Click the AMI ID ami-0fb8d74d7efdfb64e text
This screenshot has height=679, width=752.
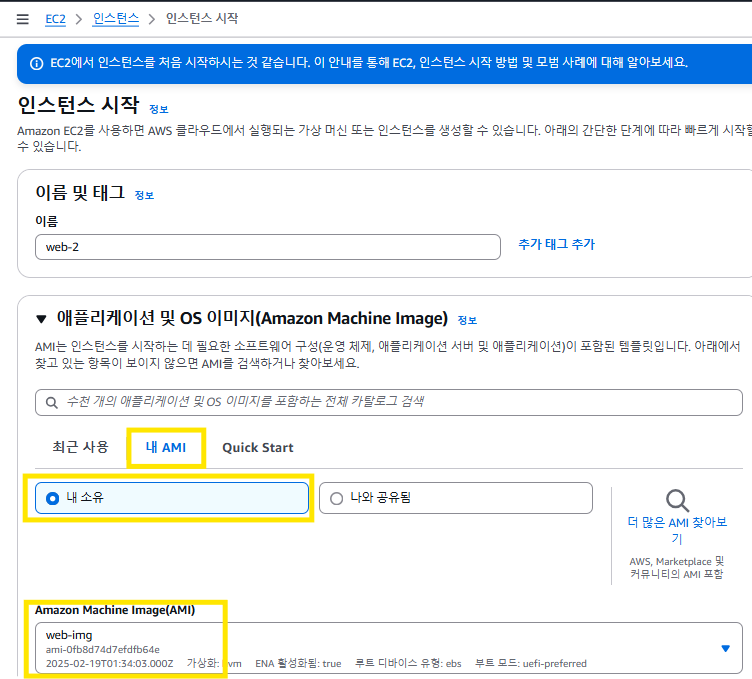point(103,650)
